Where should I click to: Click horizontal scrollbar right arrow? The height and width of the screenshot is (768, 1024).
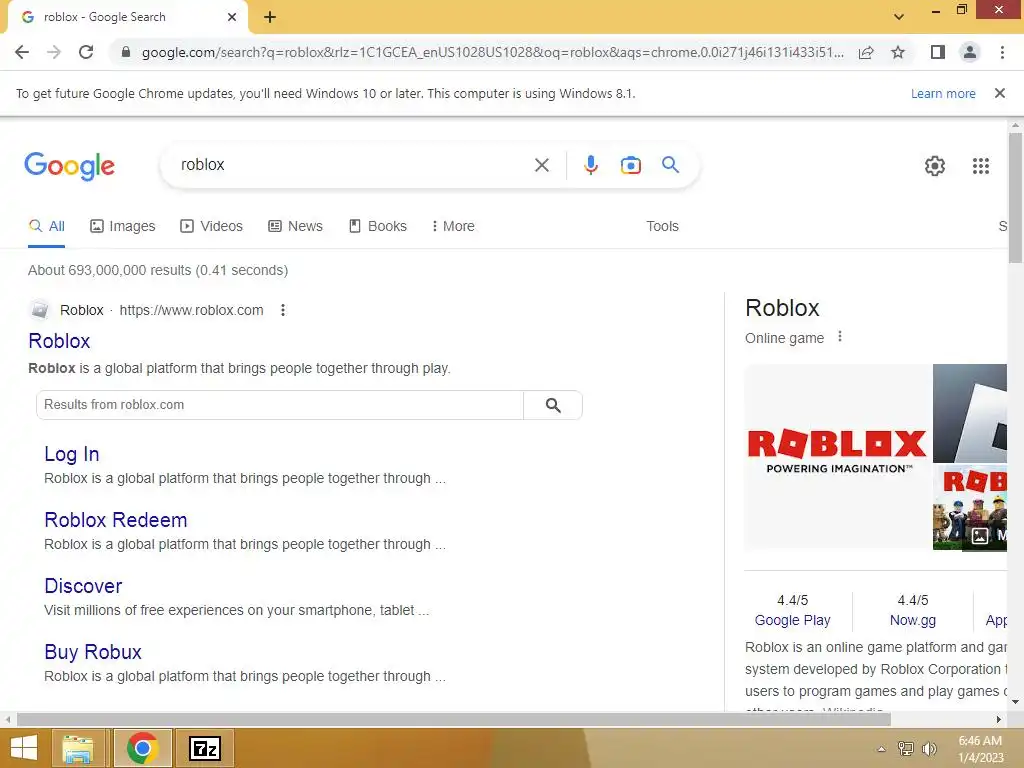click(x=999, y=720)
